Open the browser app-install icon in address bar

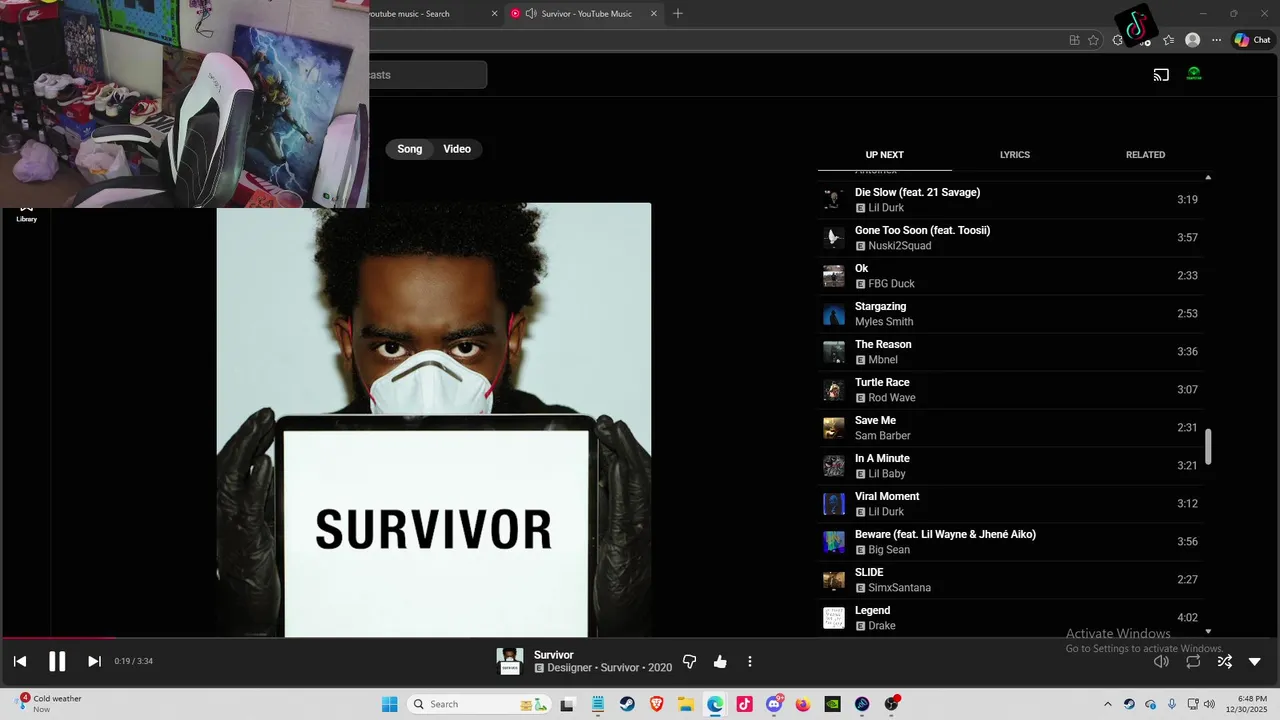[1074, 40]
